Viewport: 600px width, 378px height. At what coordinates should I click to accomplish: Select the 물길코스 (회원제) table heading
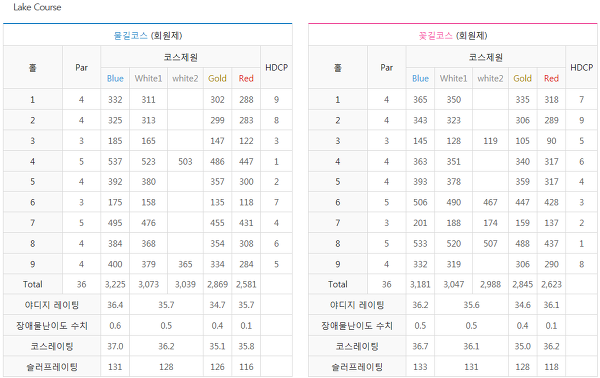[148, 36]
